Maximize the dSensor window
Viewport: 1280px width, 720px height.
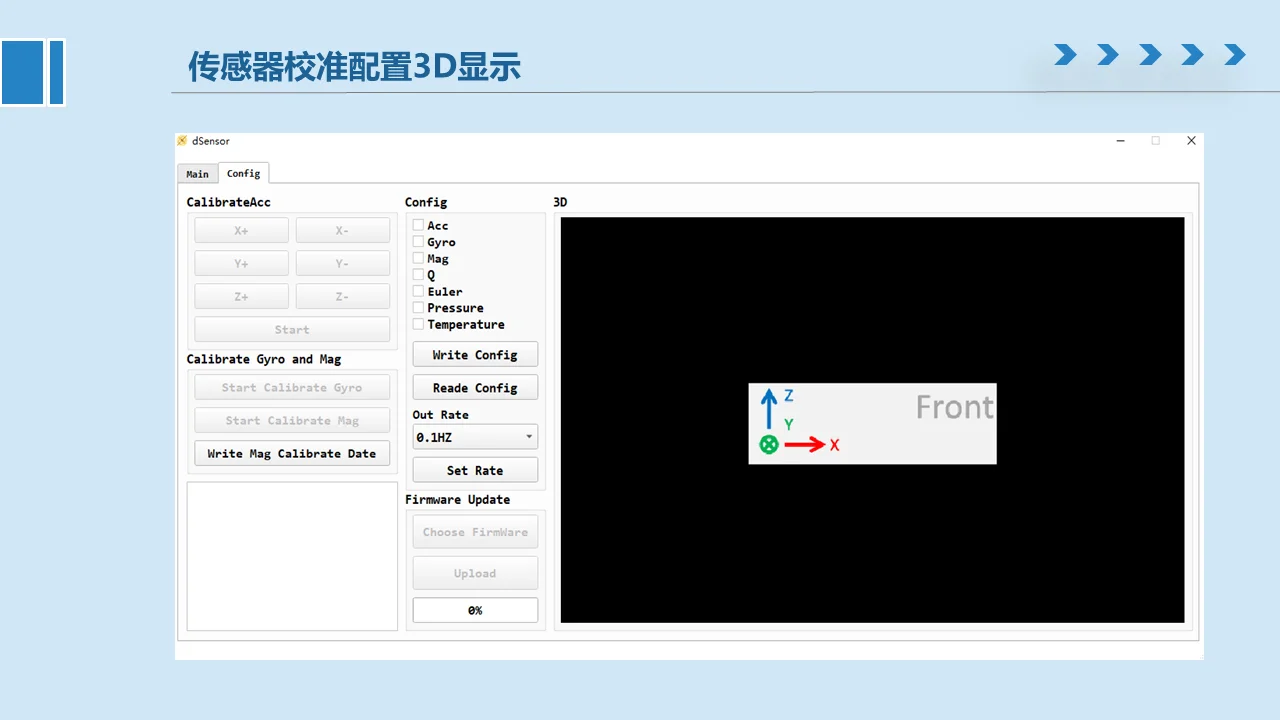[x=1155, y=141]
